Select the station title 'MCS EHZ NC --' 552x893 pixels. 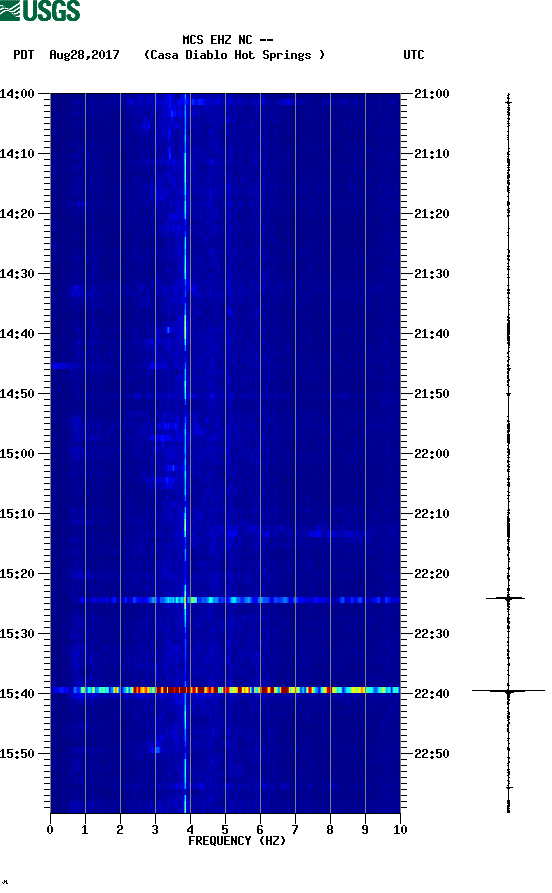[x=228, y=40]
